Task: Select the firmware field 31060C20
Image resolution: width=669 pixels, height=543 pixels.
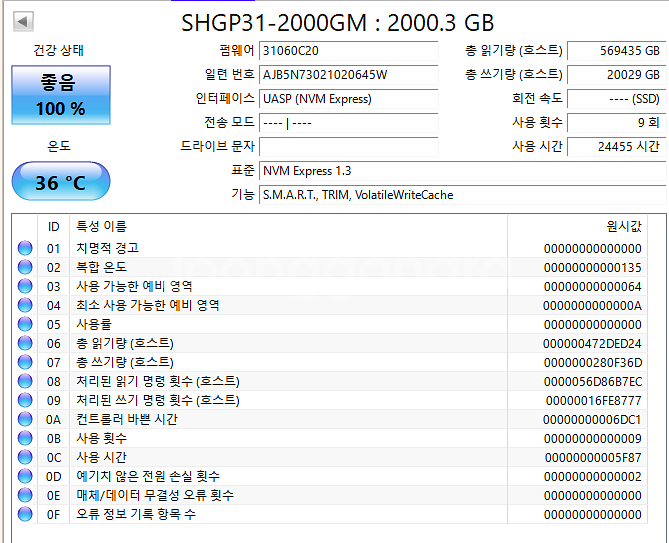Action: click(349, 51)
